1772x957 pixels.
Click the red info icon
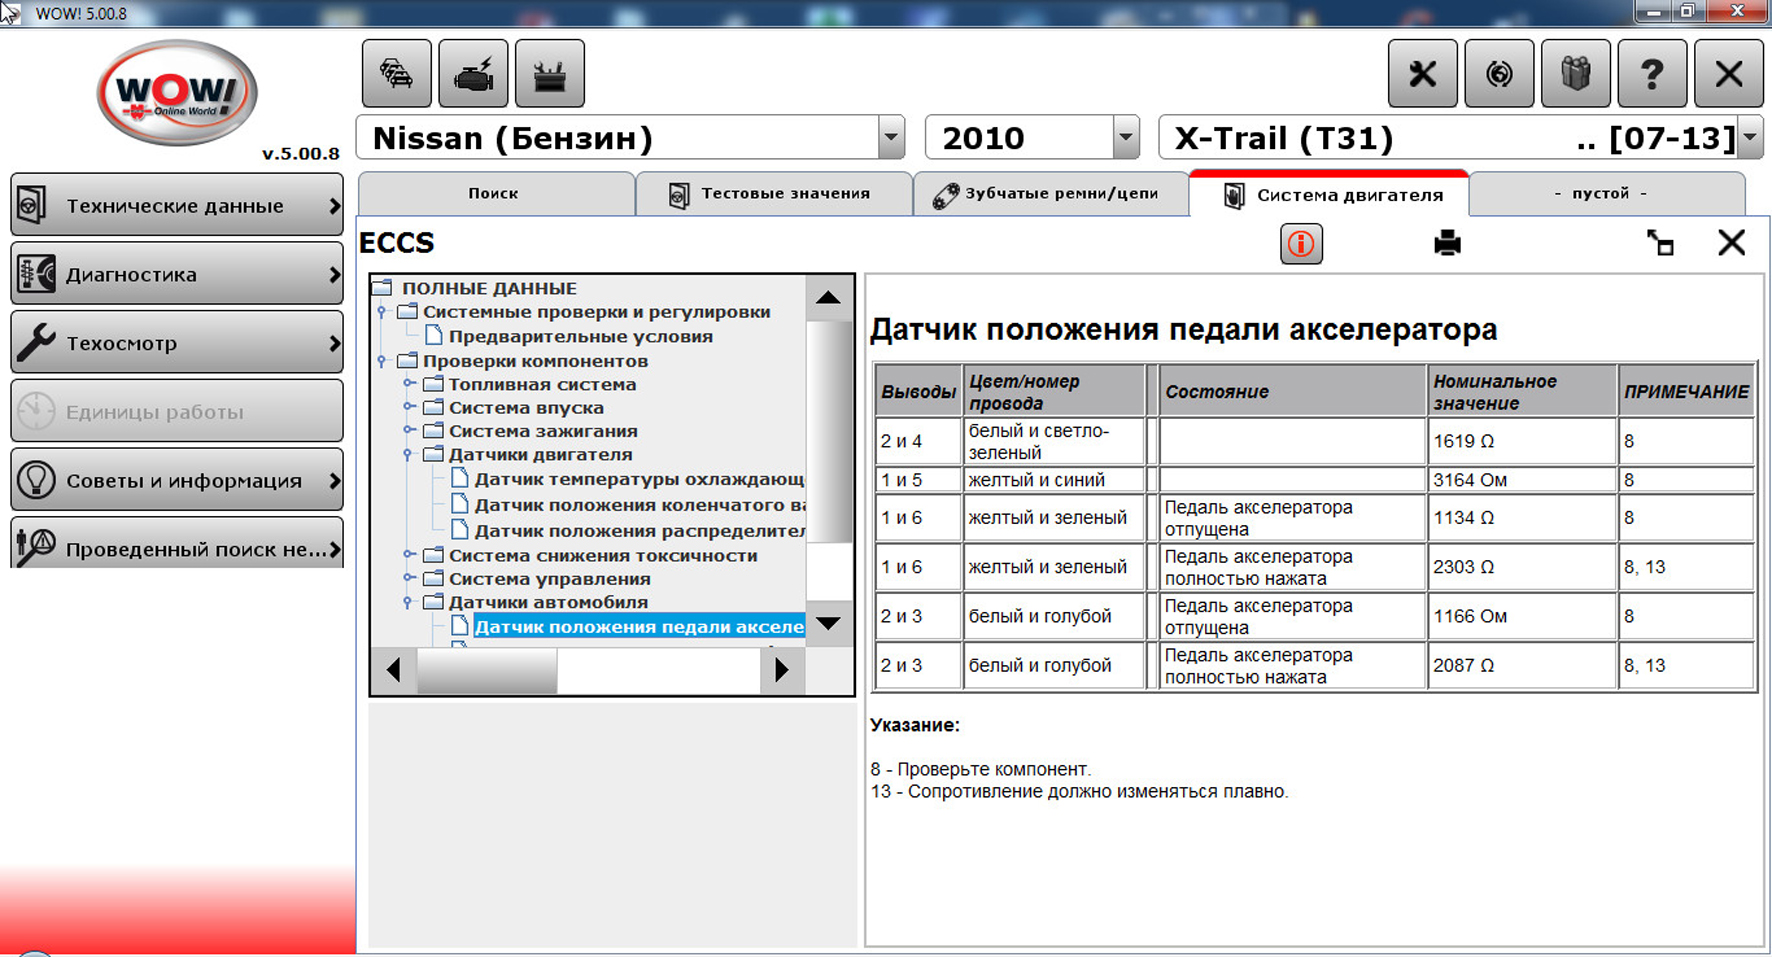click(x=1300, y=244)
